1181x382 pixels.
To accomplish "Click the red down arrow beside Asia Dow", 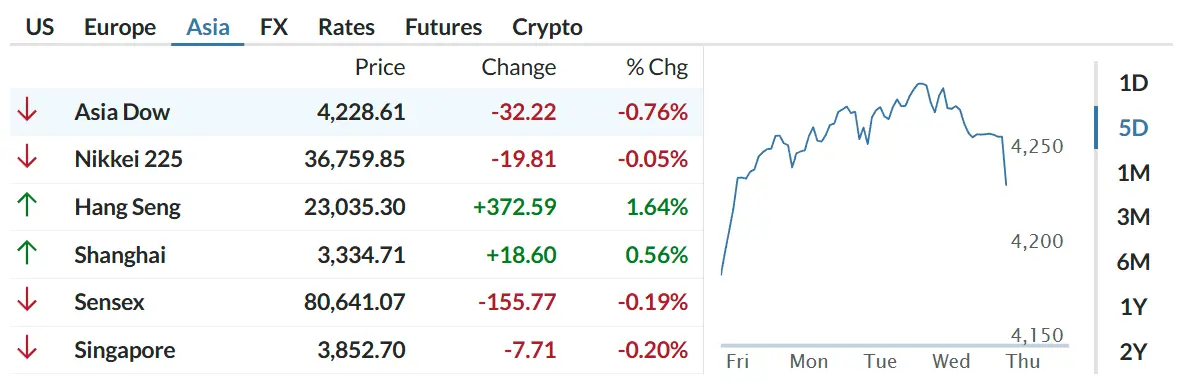I will tap(27, 112).
